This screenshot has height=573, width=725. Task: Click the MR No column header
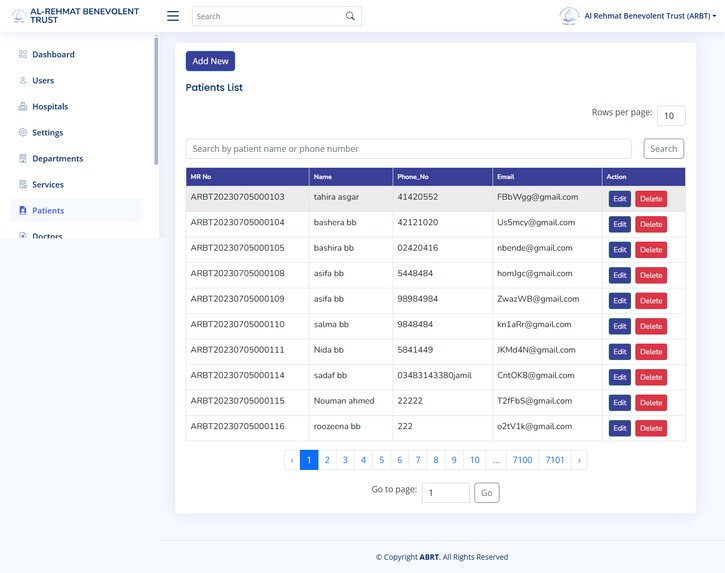click(247, 177)
